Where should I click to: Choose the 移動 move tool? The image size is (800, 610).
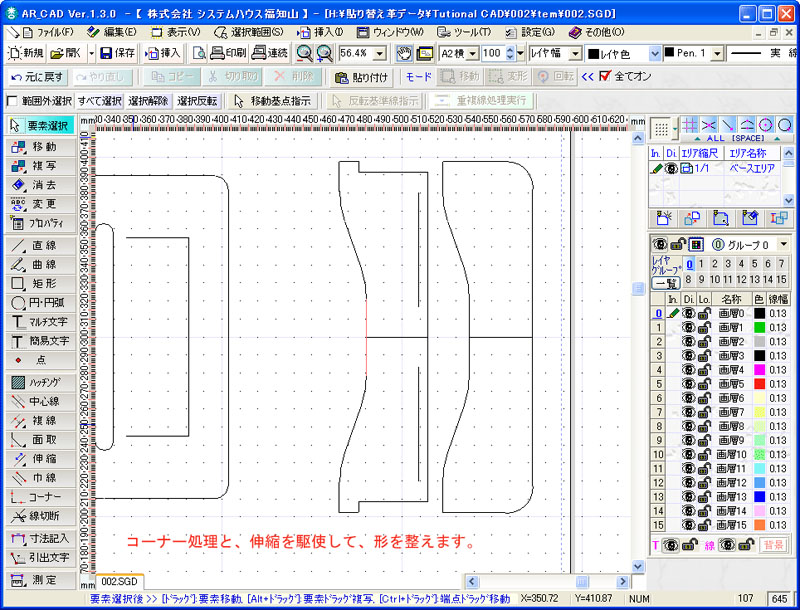pos(41,147)
